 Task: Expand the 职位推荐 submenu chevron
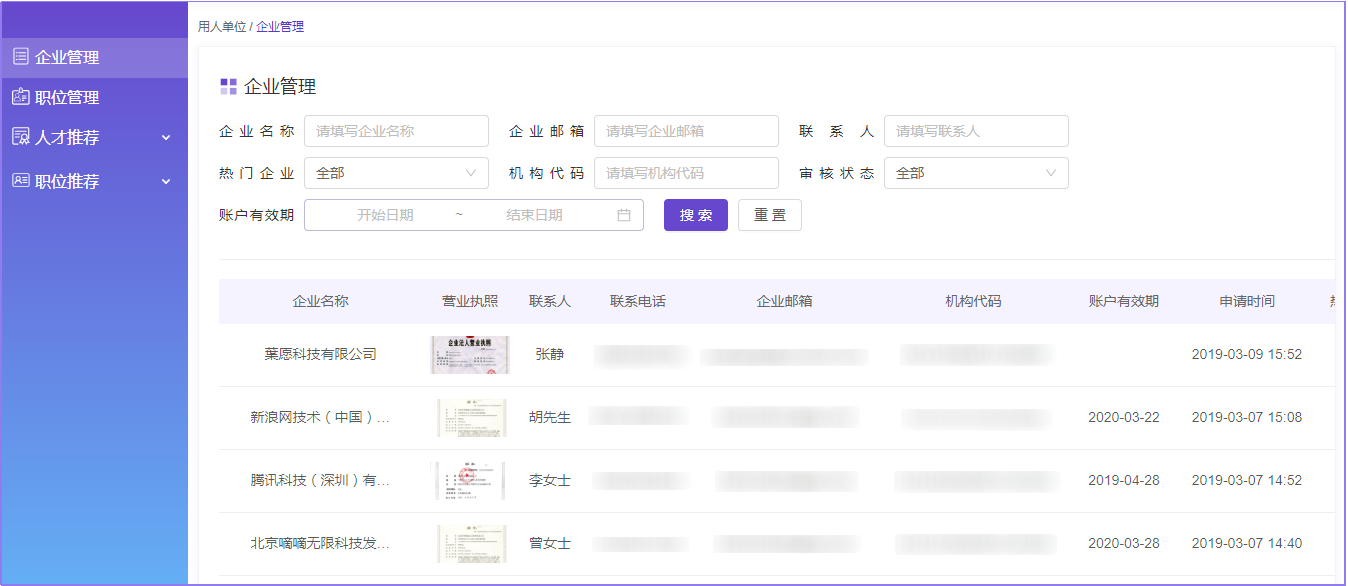(166, 182)
